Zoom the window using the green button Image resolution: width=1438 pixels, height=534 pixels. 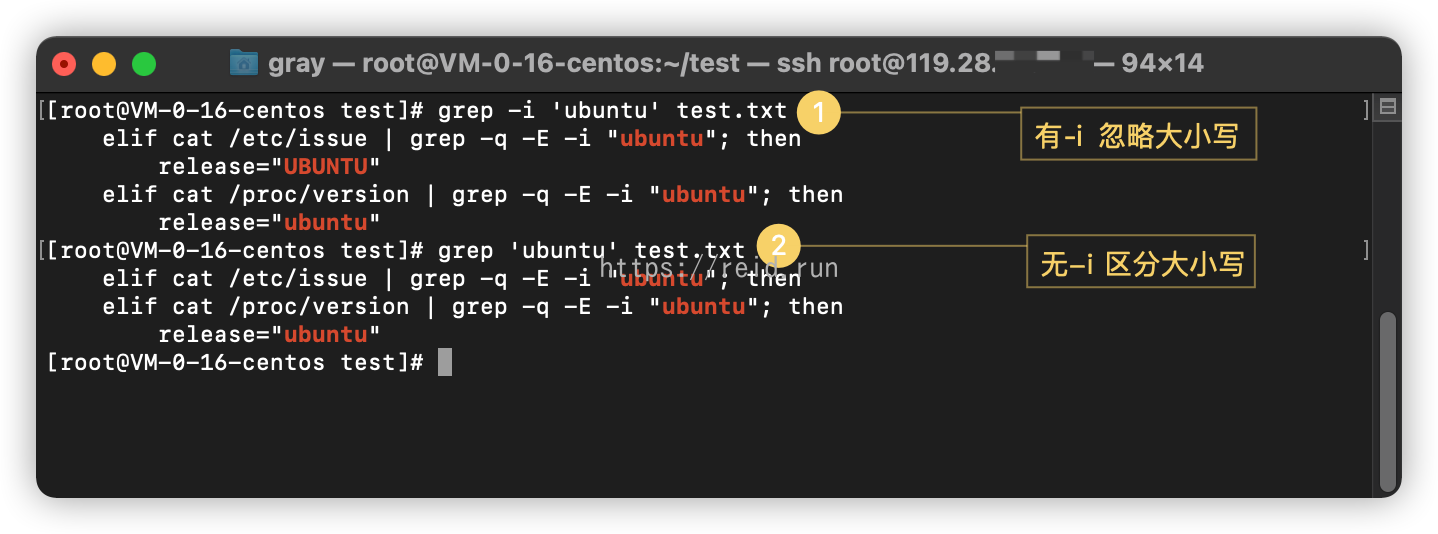[x=144, y=64]
